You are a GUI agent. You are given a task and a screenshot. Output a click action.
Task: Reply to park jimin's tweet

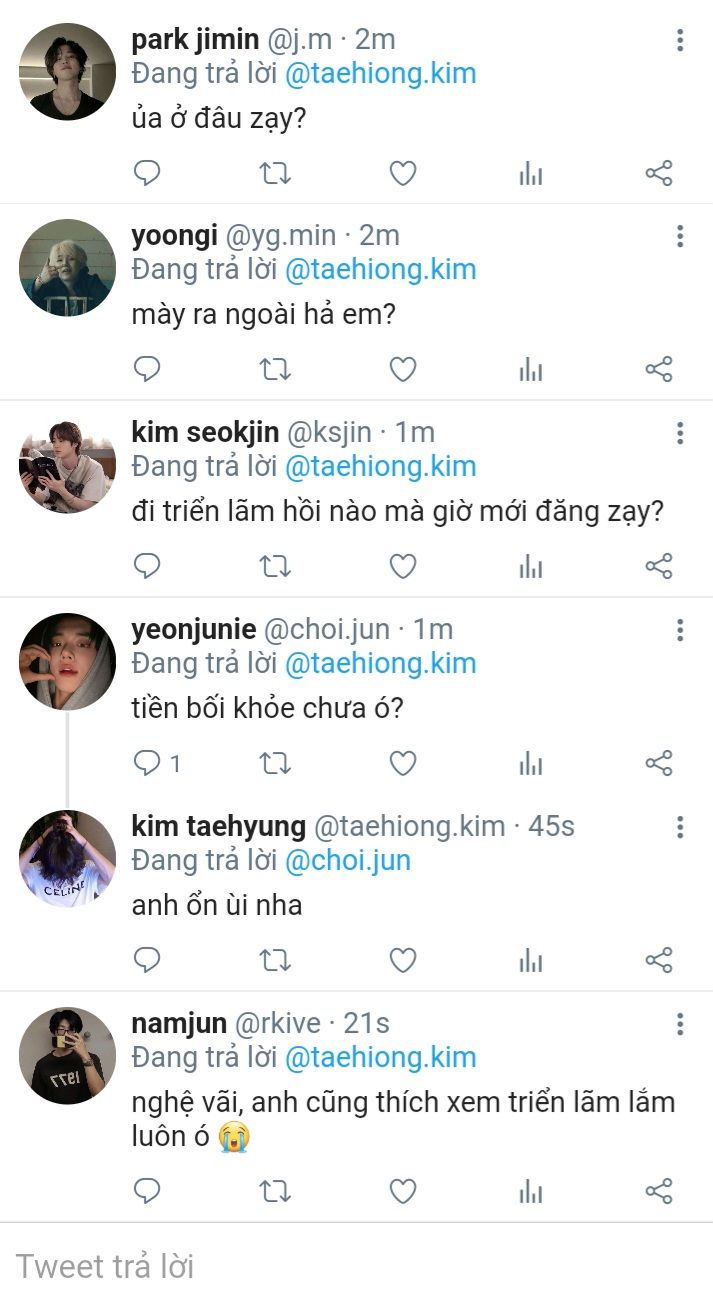[147, 174]
